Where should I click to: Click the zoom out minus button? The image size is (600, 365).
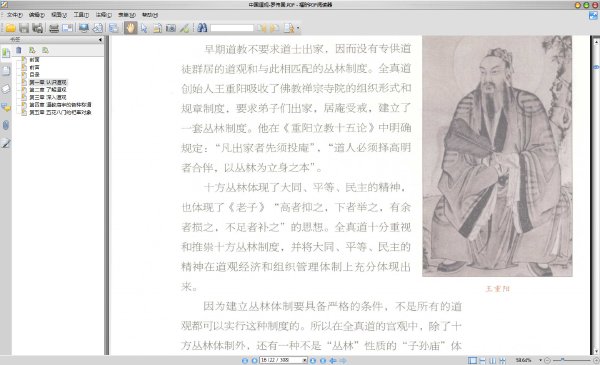click(x=547, y=360)
